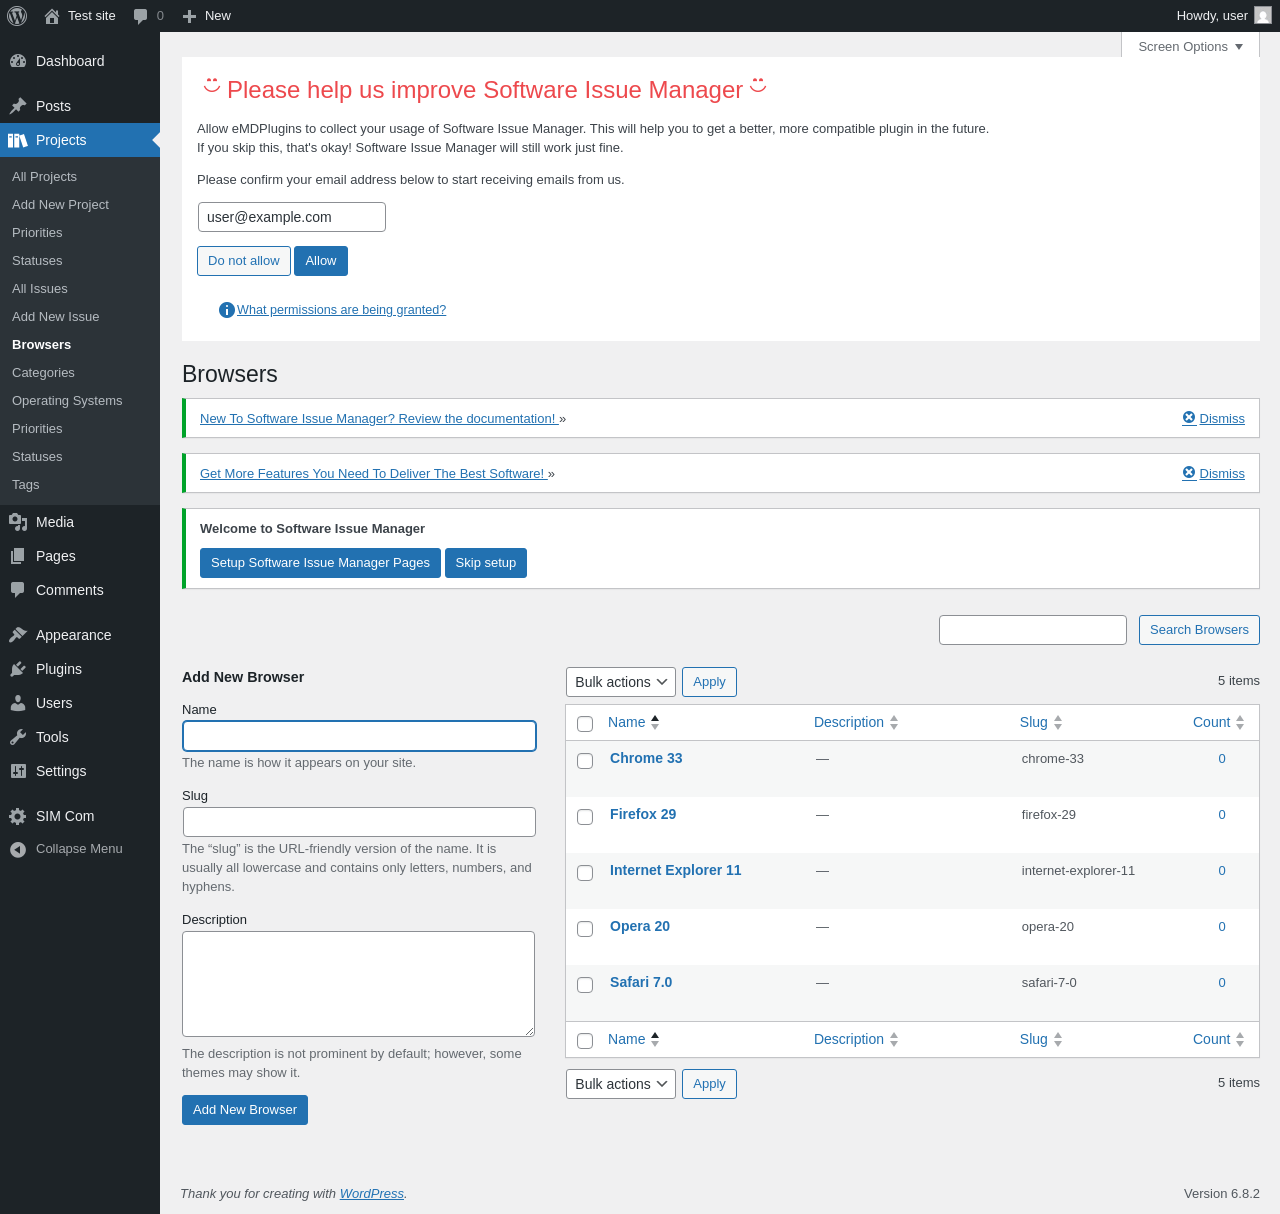The width and height of the screenshot is (1280, 1214).
Task: Check the Chrome 33 row checkbox
Action: [585, 761]
